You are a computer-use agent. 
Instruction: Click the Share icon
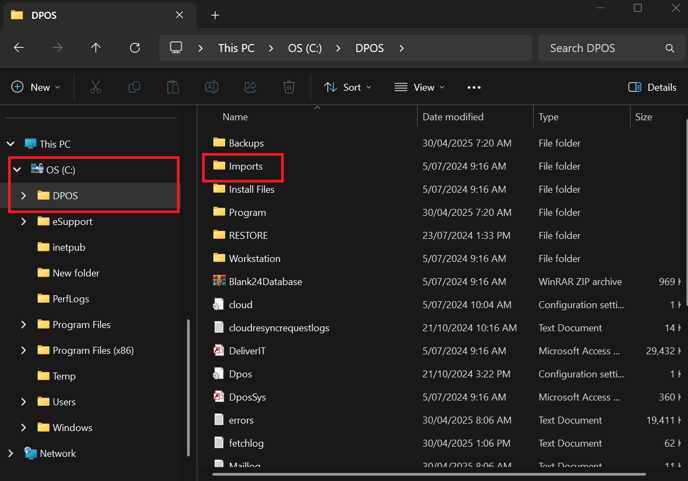[x=251, y=87]
